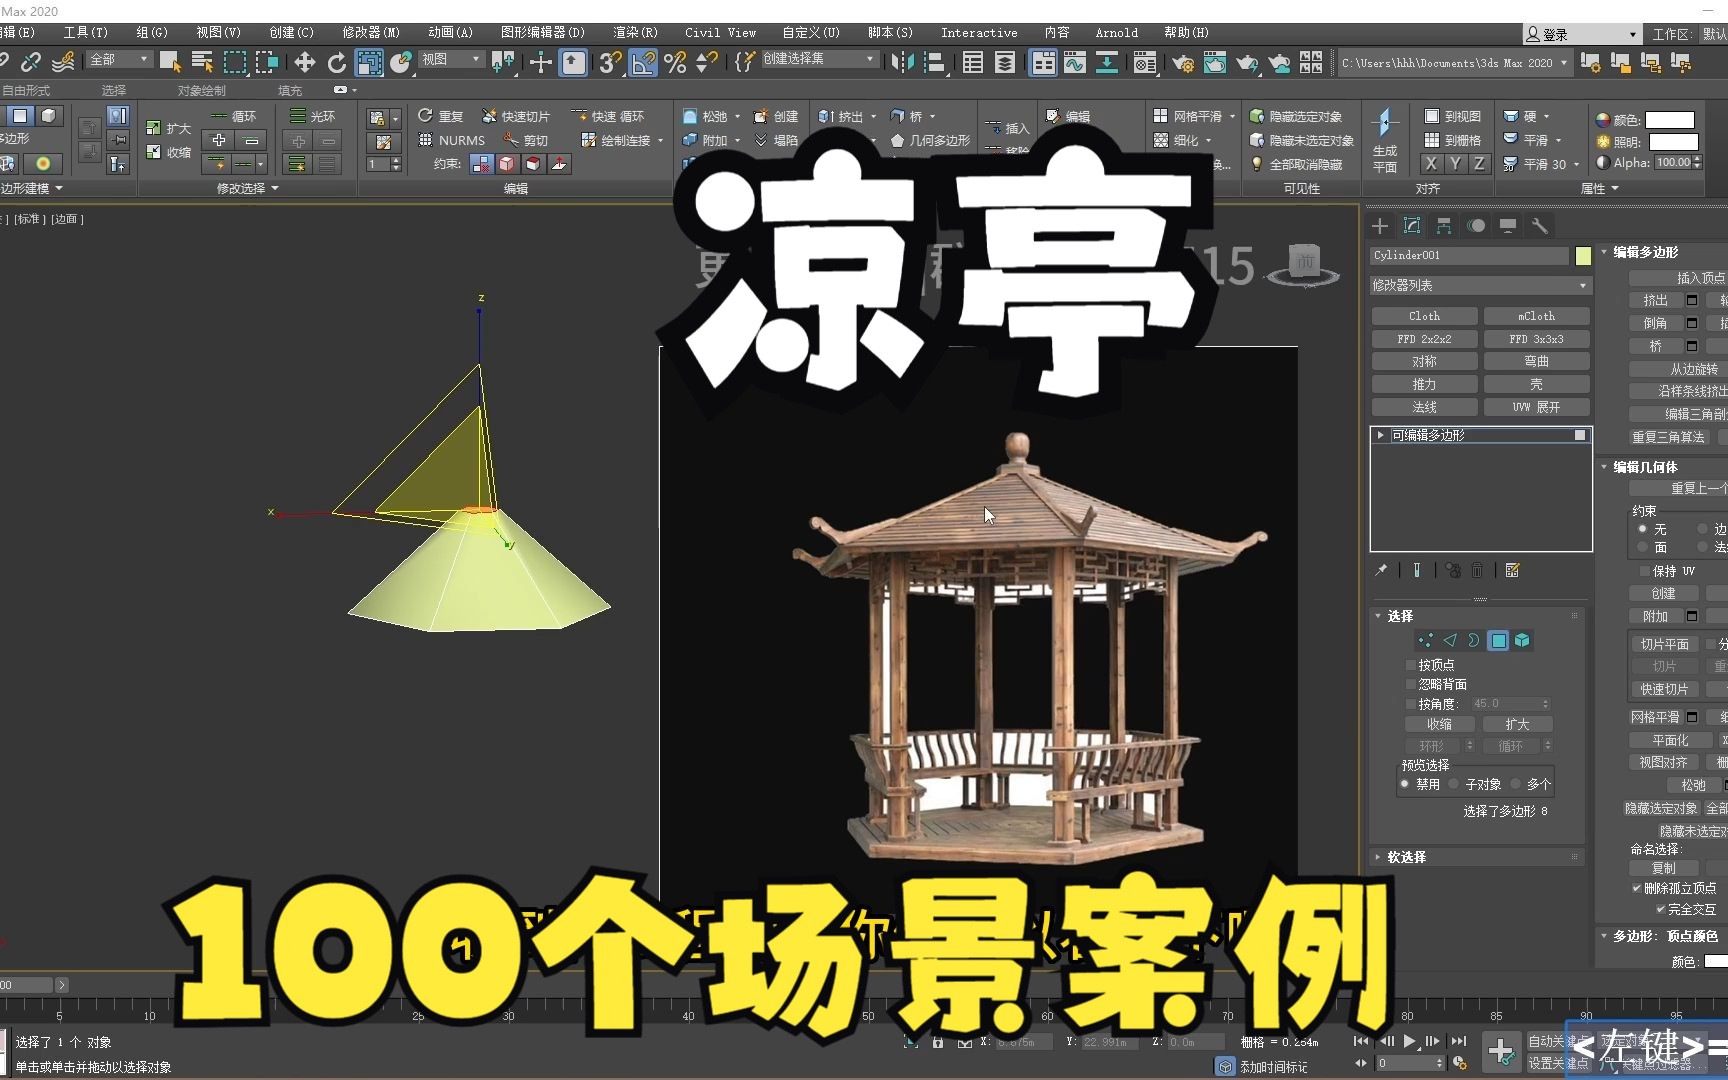Image resolution: width=1728 pixels, height=1080 pixels.
Task: Open 视图 reference coordinate dropdown
Action: [450, 60]
